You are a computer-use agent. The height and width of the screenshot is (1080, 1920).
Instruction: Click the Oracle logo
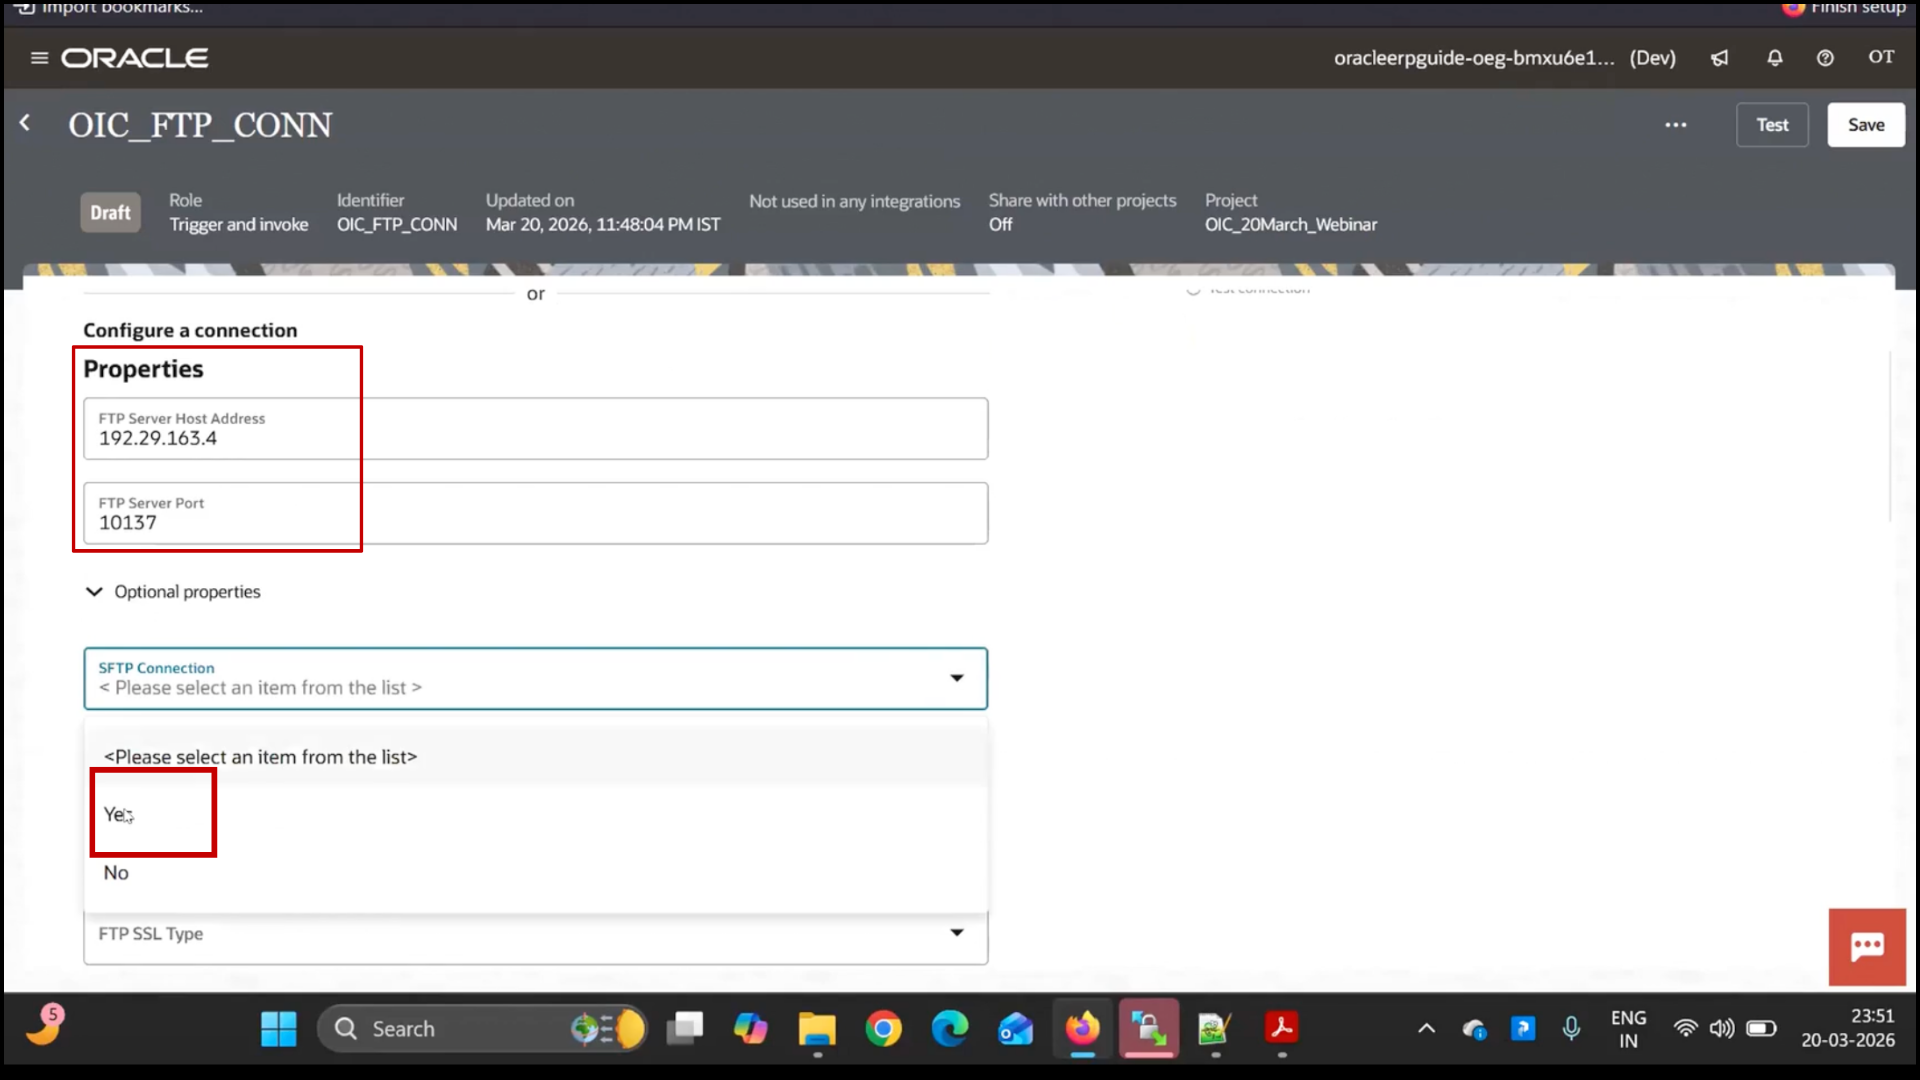coord(135,58)
